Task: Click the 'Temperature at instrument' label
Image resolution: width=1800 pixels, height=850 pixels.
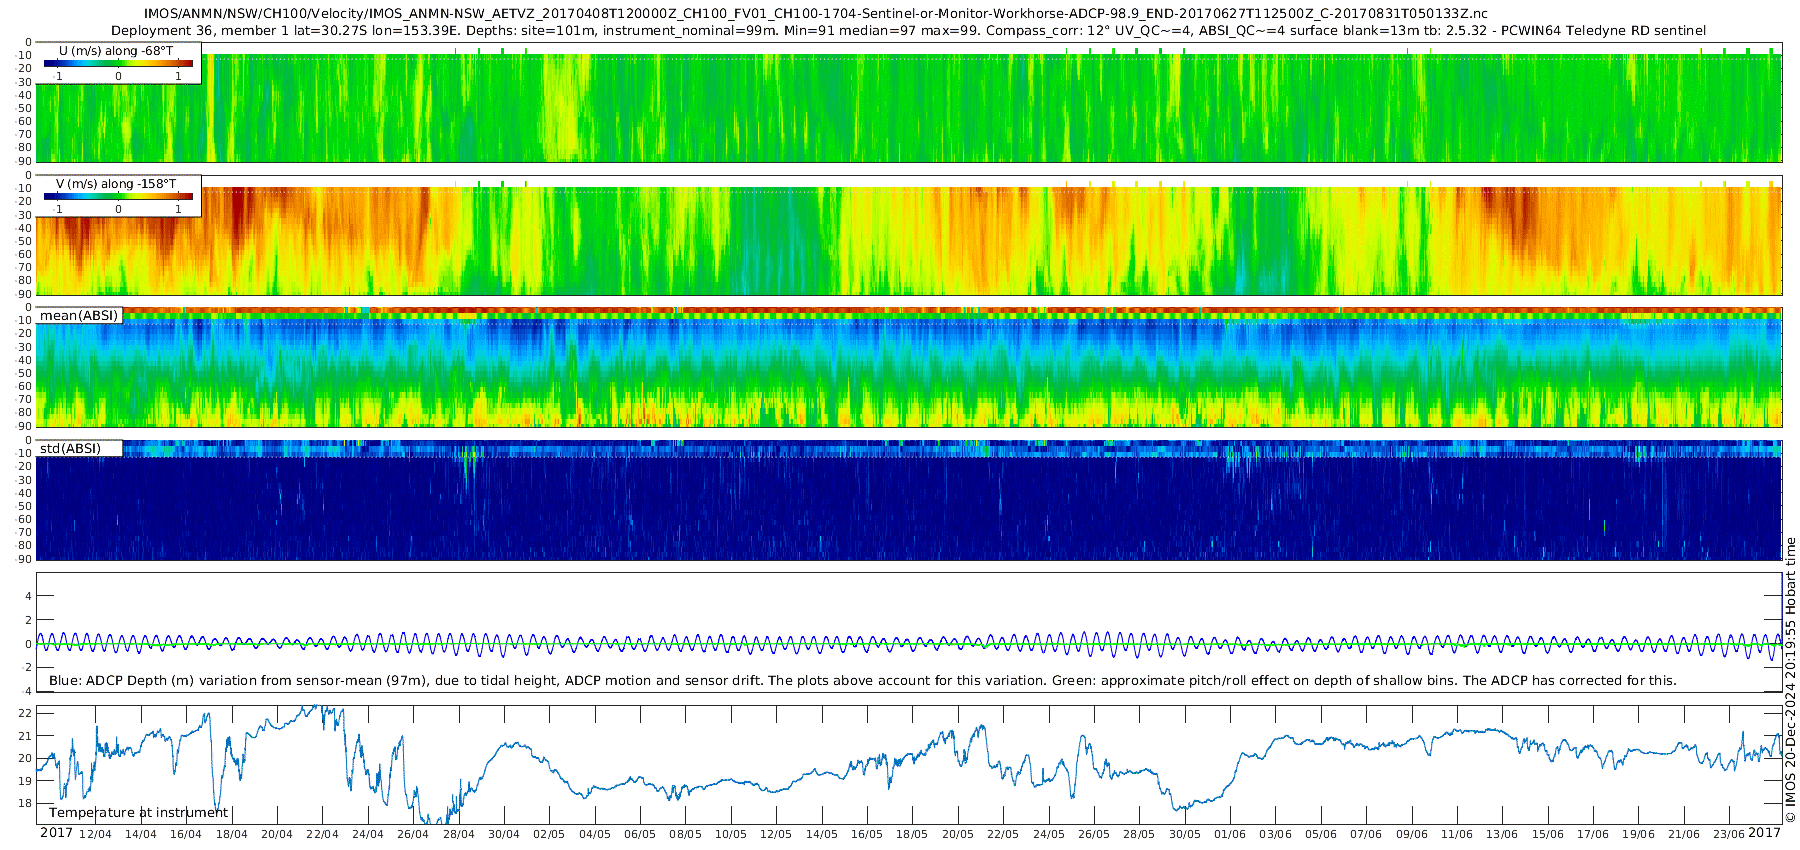Action: [x=138, y=813]
